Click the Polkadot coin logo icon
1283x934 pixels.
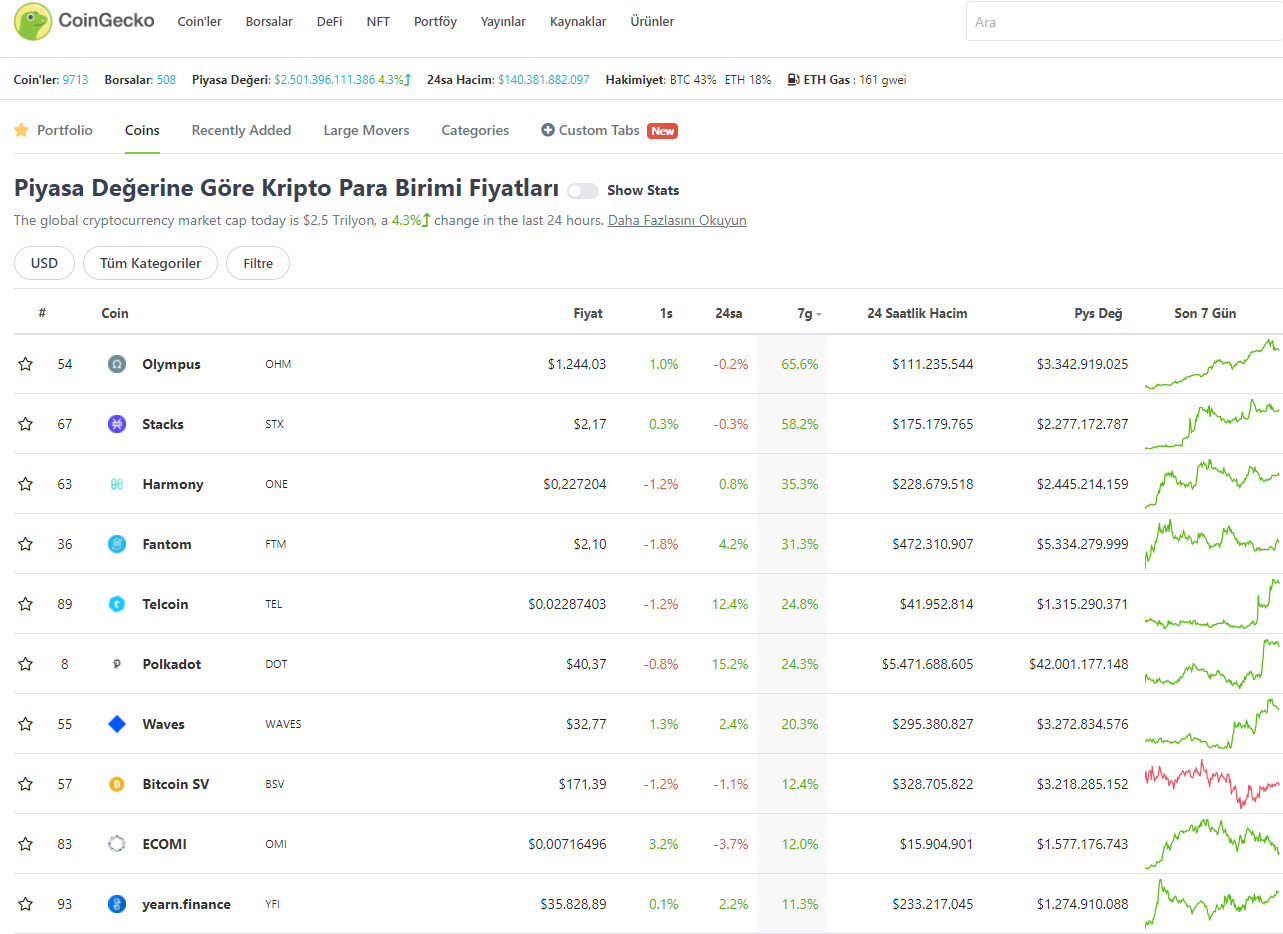point(117,664)
